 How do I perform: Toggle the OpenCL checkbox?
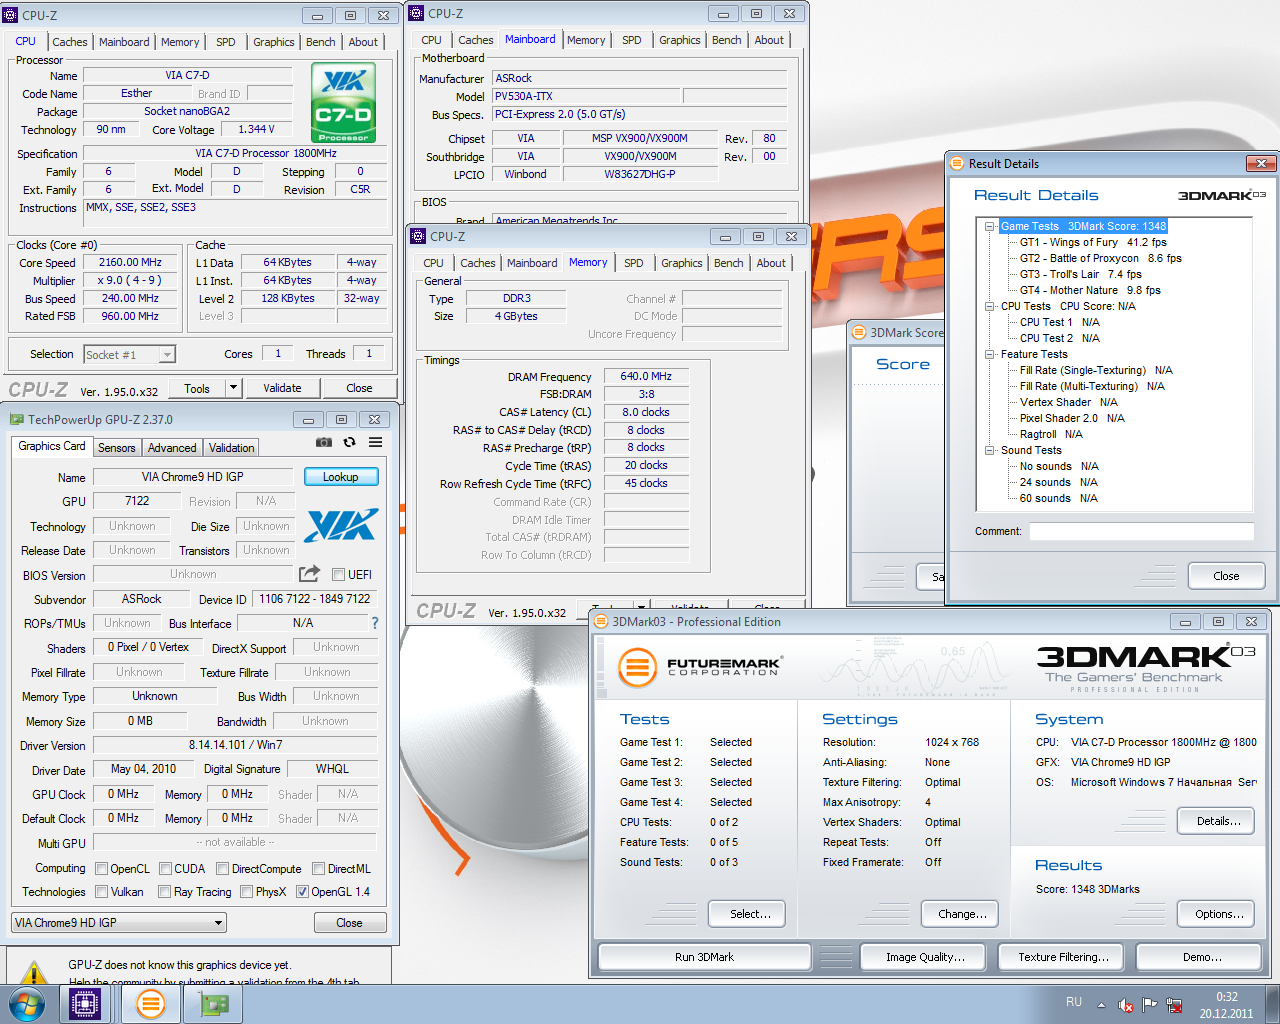pos(101,869)
